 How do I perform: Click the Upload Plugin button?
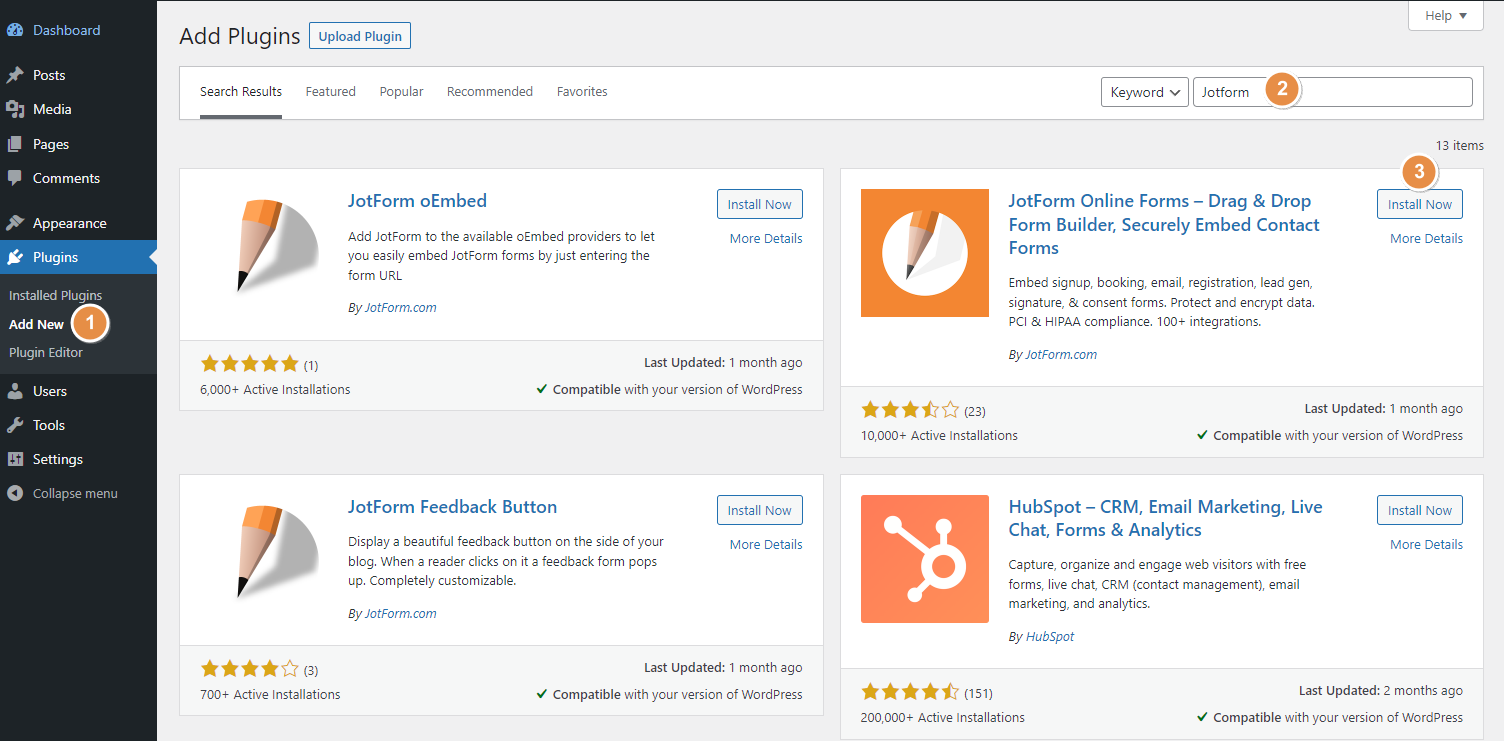(x=360, y=36)
